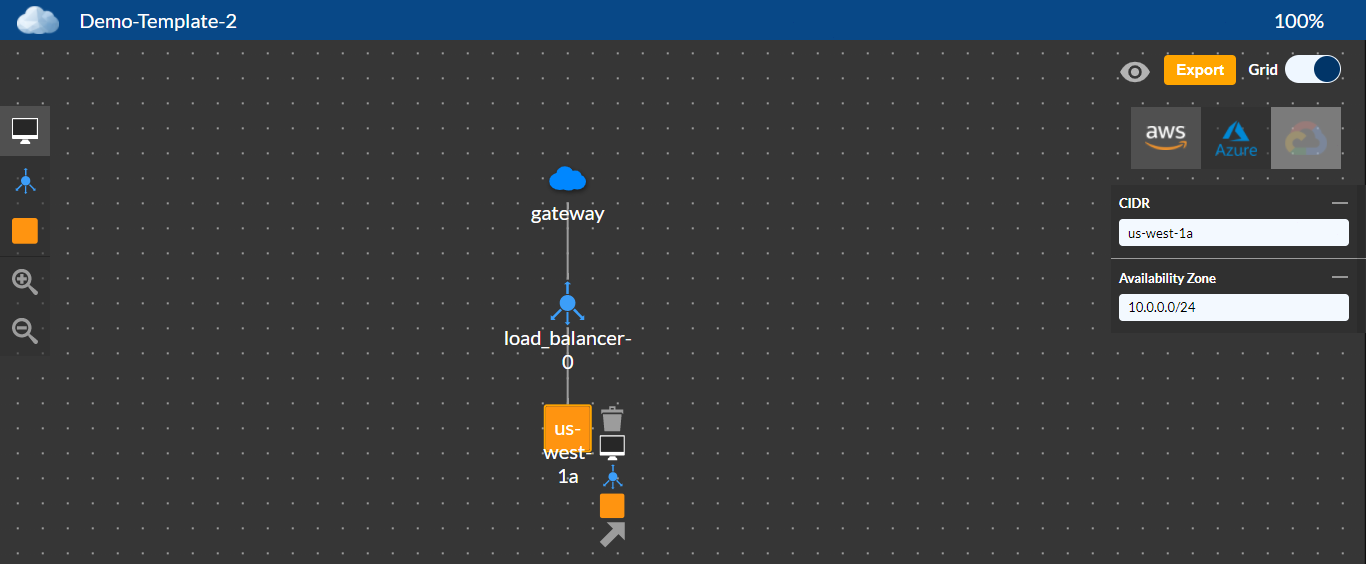Delete node using the trash can icon
Viewport: 1366px width, 564px height.
612,419
